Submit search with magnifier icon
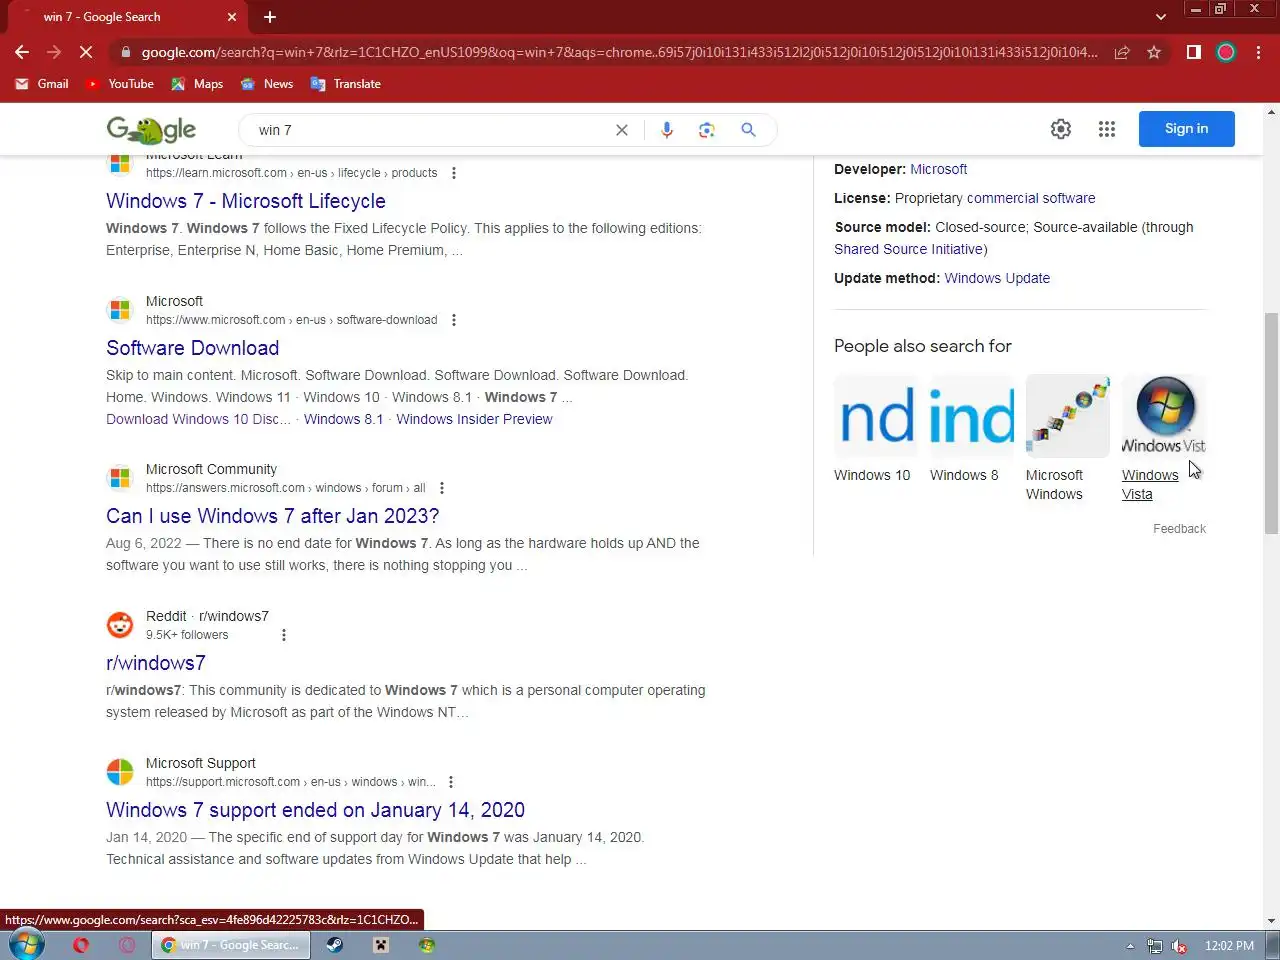 click(748, 130)
